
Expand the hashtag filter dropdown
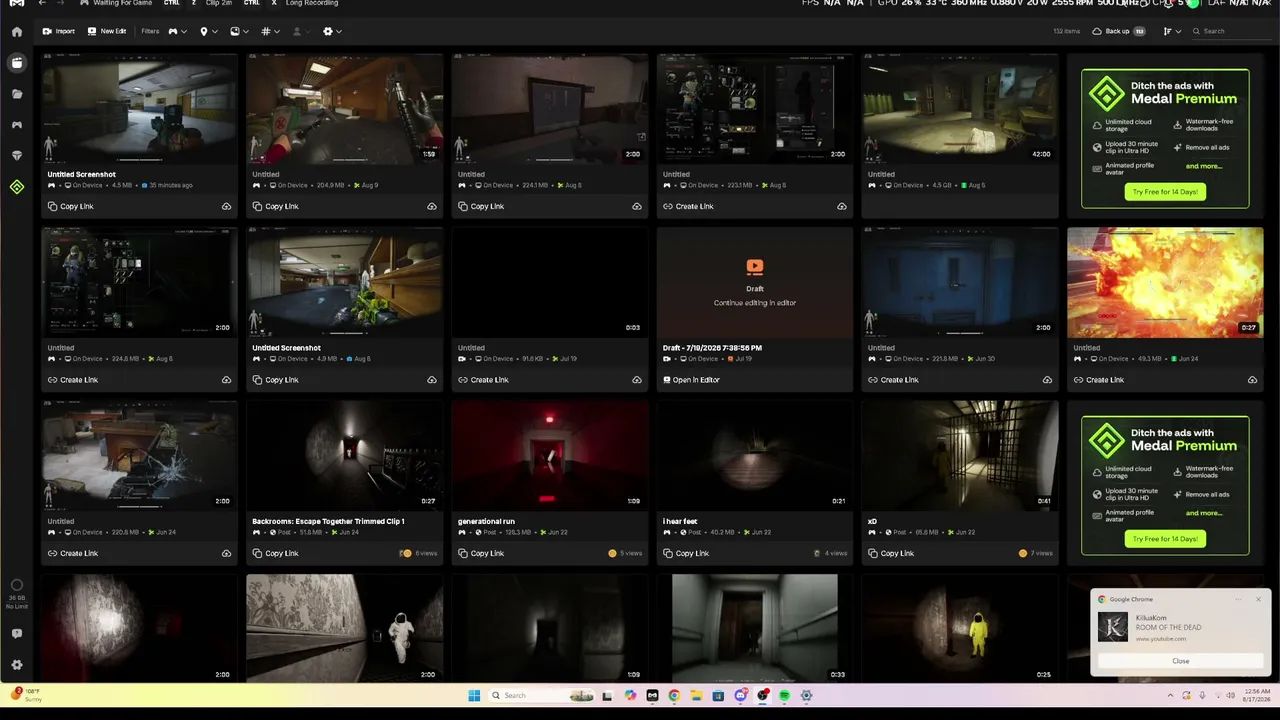coord(270,31)
